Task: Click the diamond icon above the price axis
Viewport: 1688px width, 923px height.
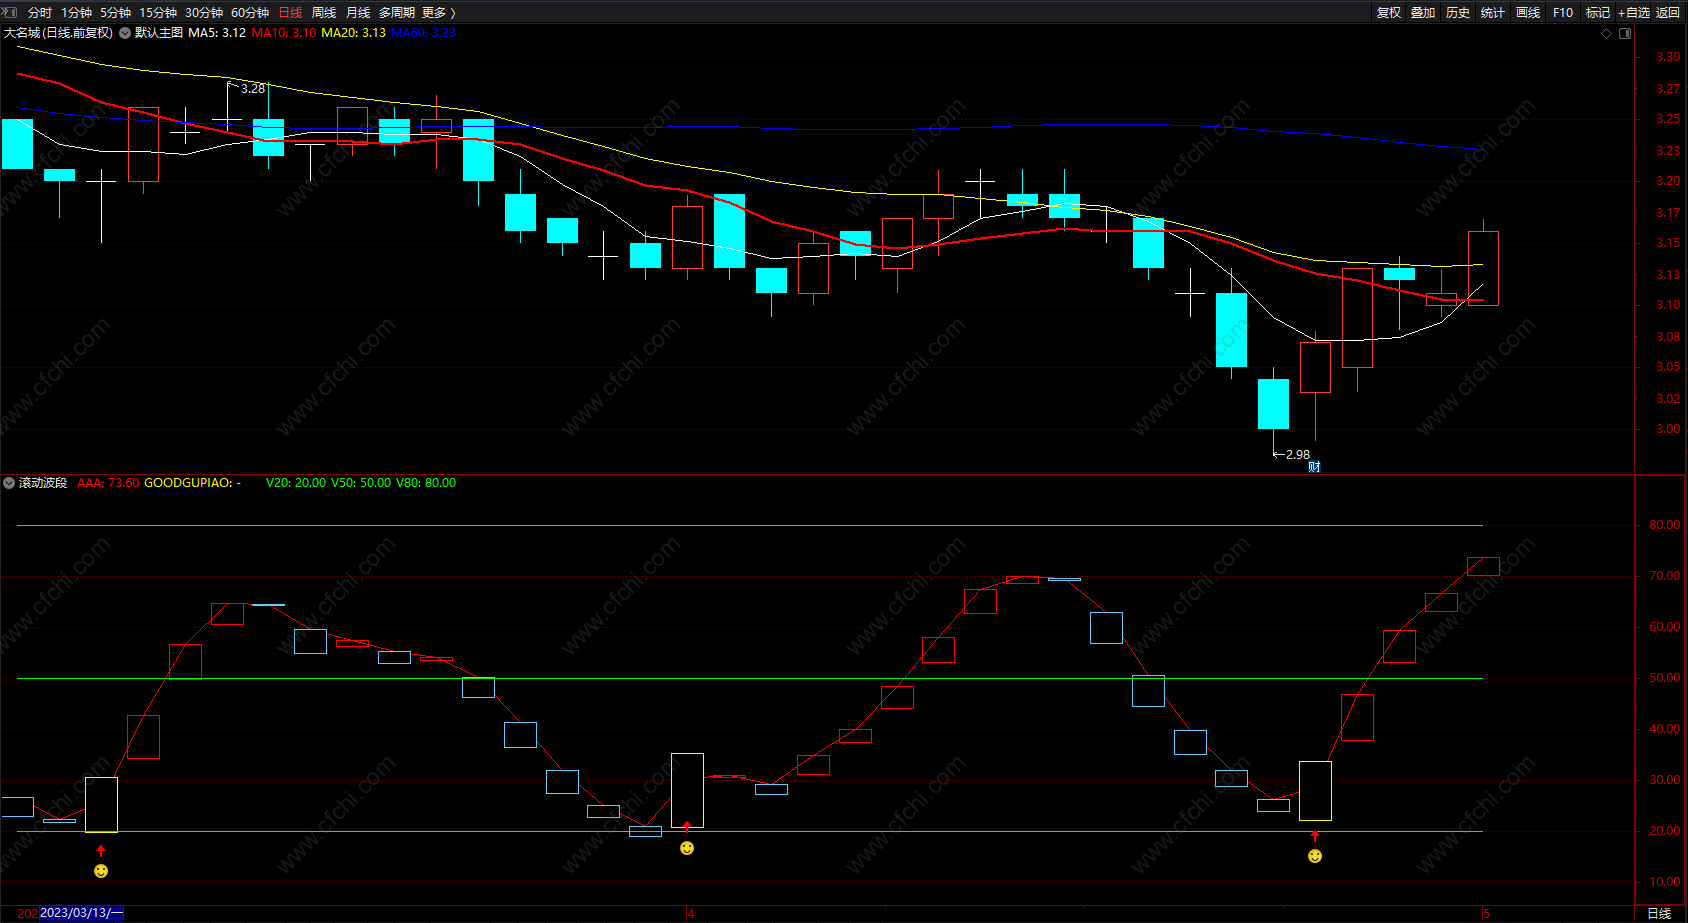Action: (1607, 33)
